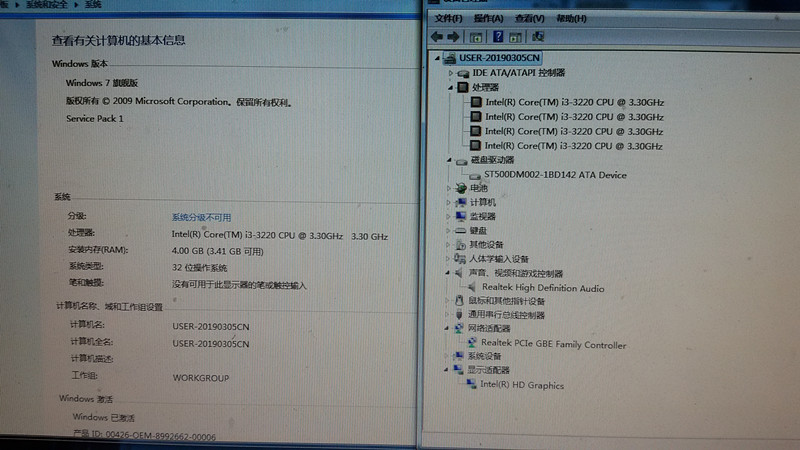The height and width of the screenshot is (450, 800).
Task: Collapse the 处理器 node
Action: (x=451, y=88)
